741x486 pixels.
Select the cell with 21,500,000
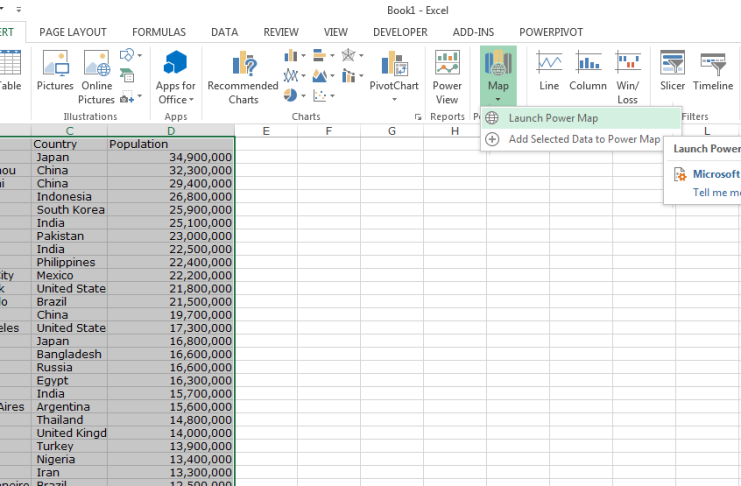click(x=171, y=302)
